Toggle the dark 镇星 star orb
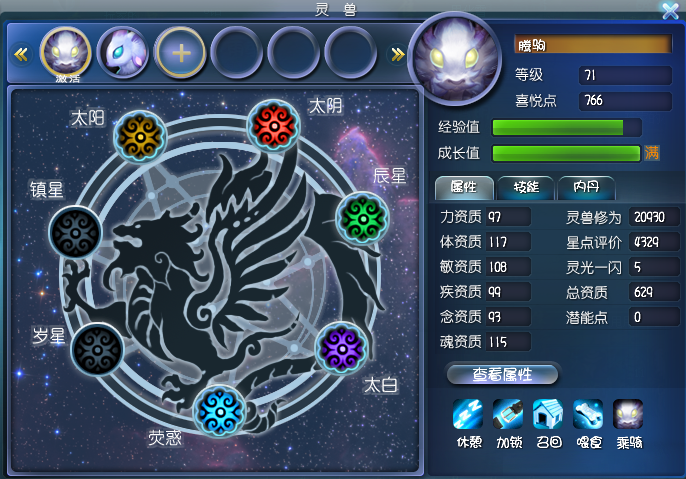This screenshot has width=686, height=479. tap(75, 232)
